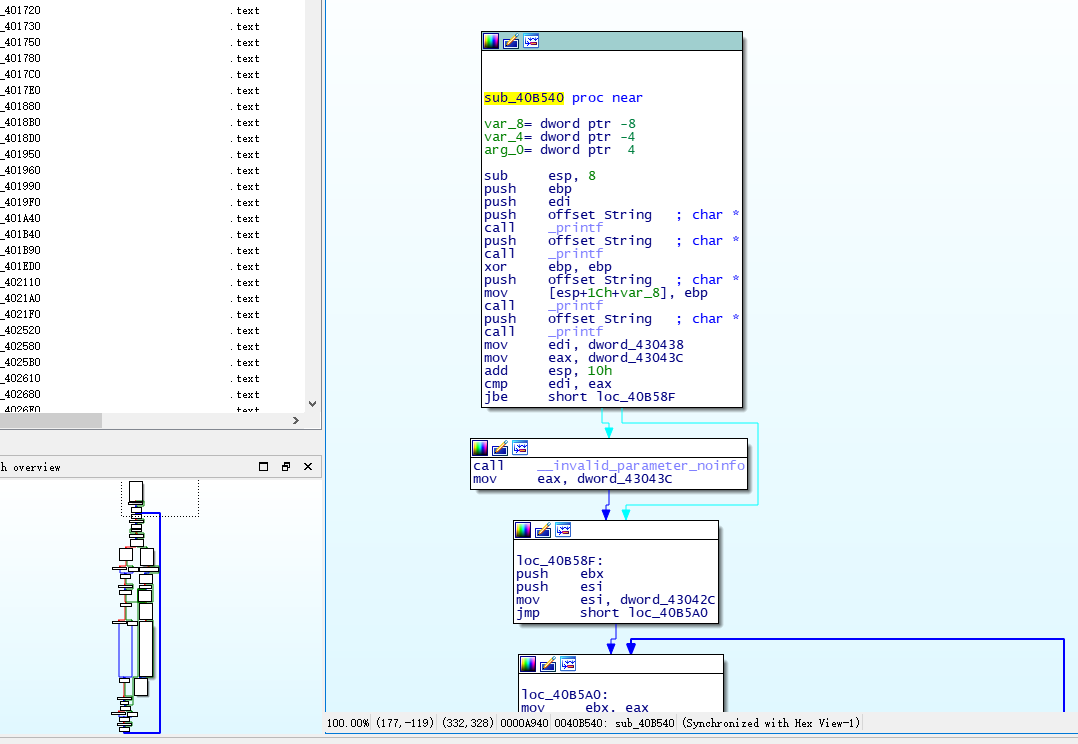Click group-nodes icon in sub_40B540 node header
Screen dimensions: 1078x744
click(x=531, y=41)
